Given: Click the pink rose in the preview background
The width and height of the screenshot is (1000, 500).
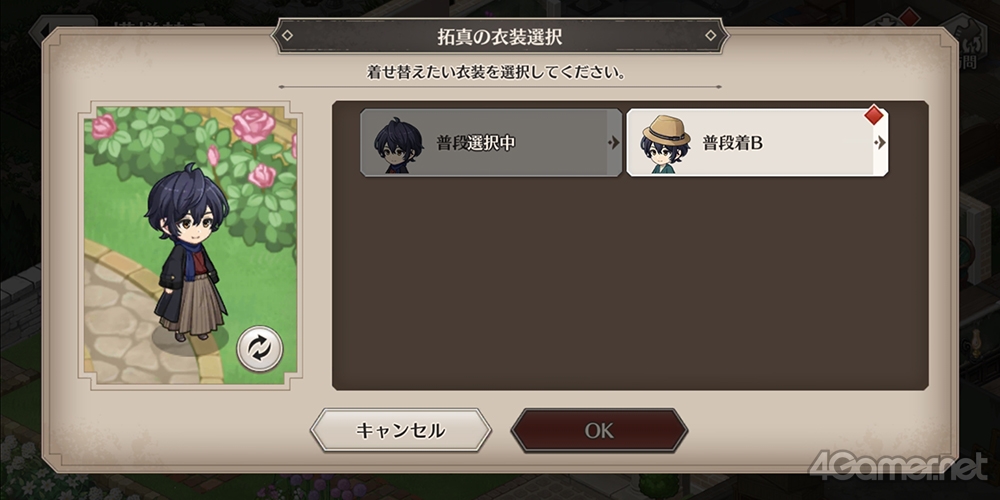Looking at the screenshot, I should tap(253, 125).
